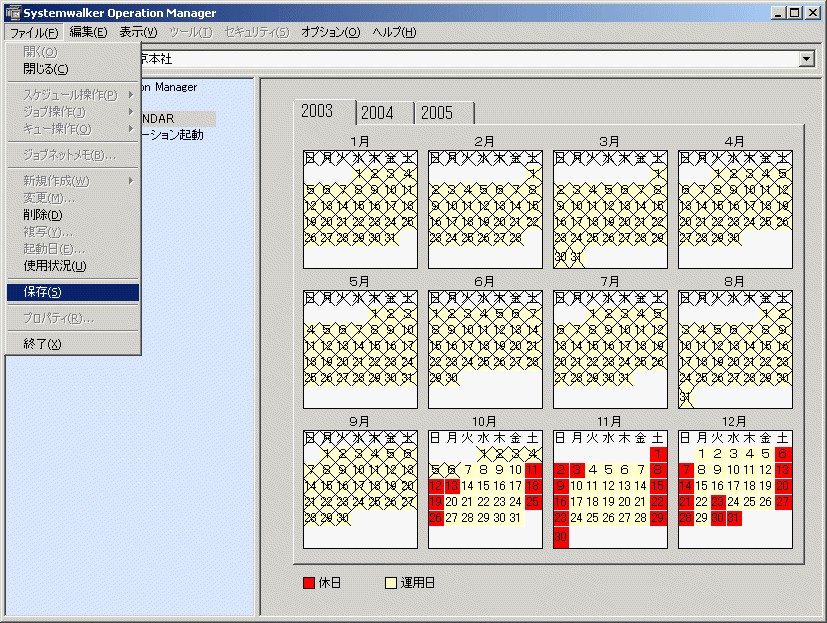Minimize the Systemwalker window

778,13
